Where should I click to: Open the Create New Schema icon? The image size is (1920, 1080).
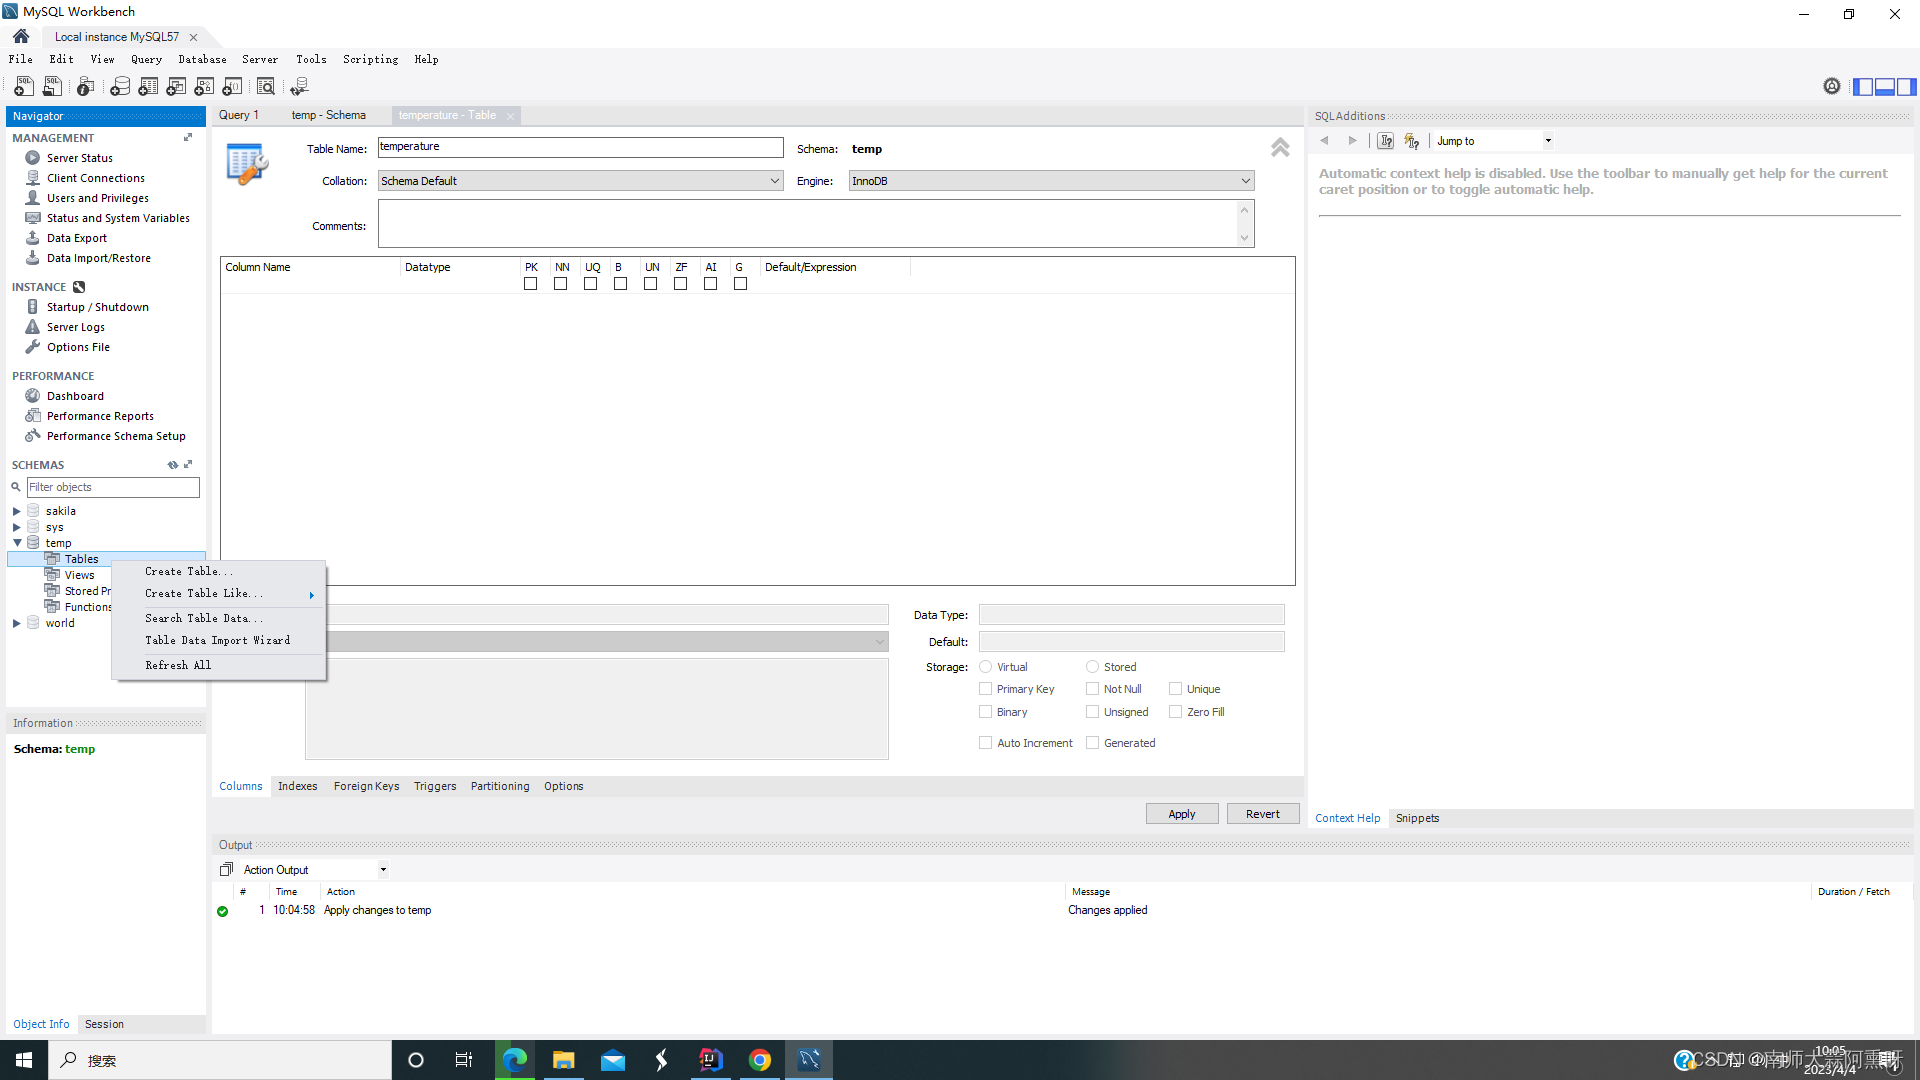120,87
